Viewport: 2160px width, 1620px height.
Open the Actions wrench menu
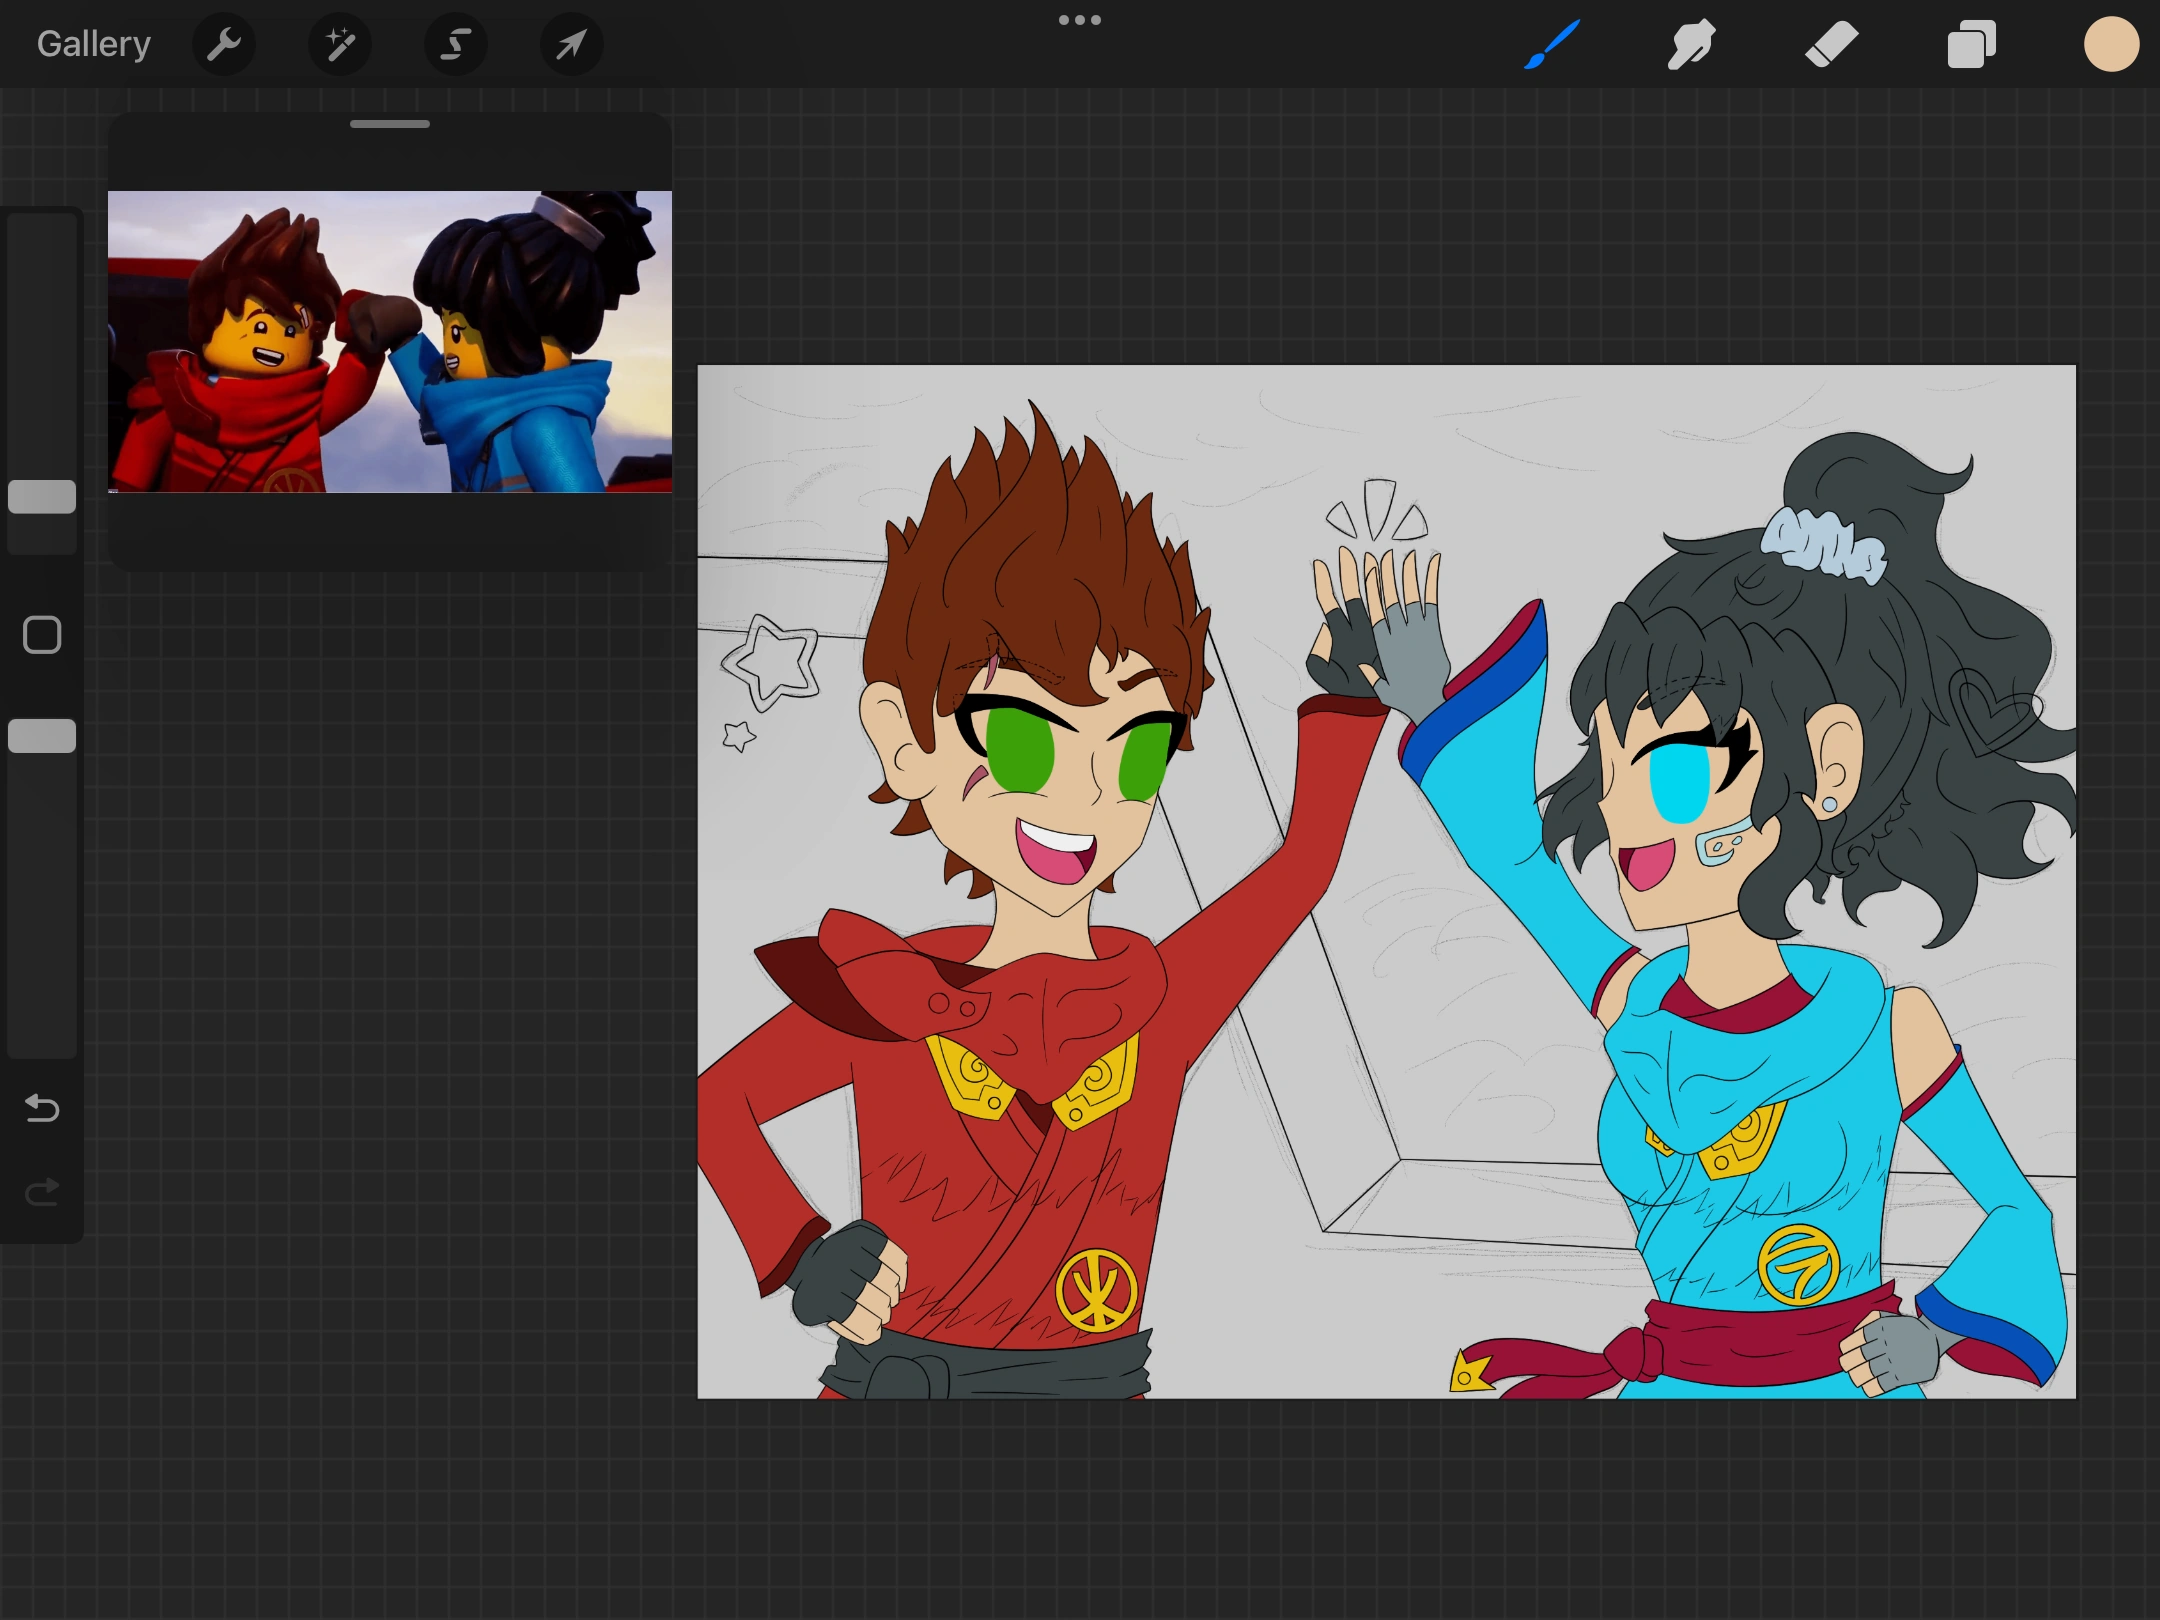[x=223, y=44]
